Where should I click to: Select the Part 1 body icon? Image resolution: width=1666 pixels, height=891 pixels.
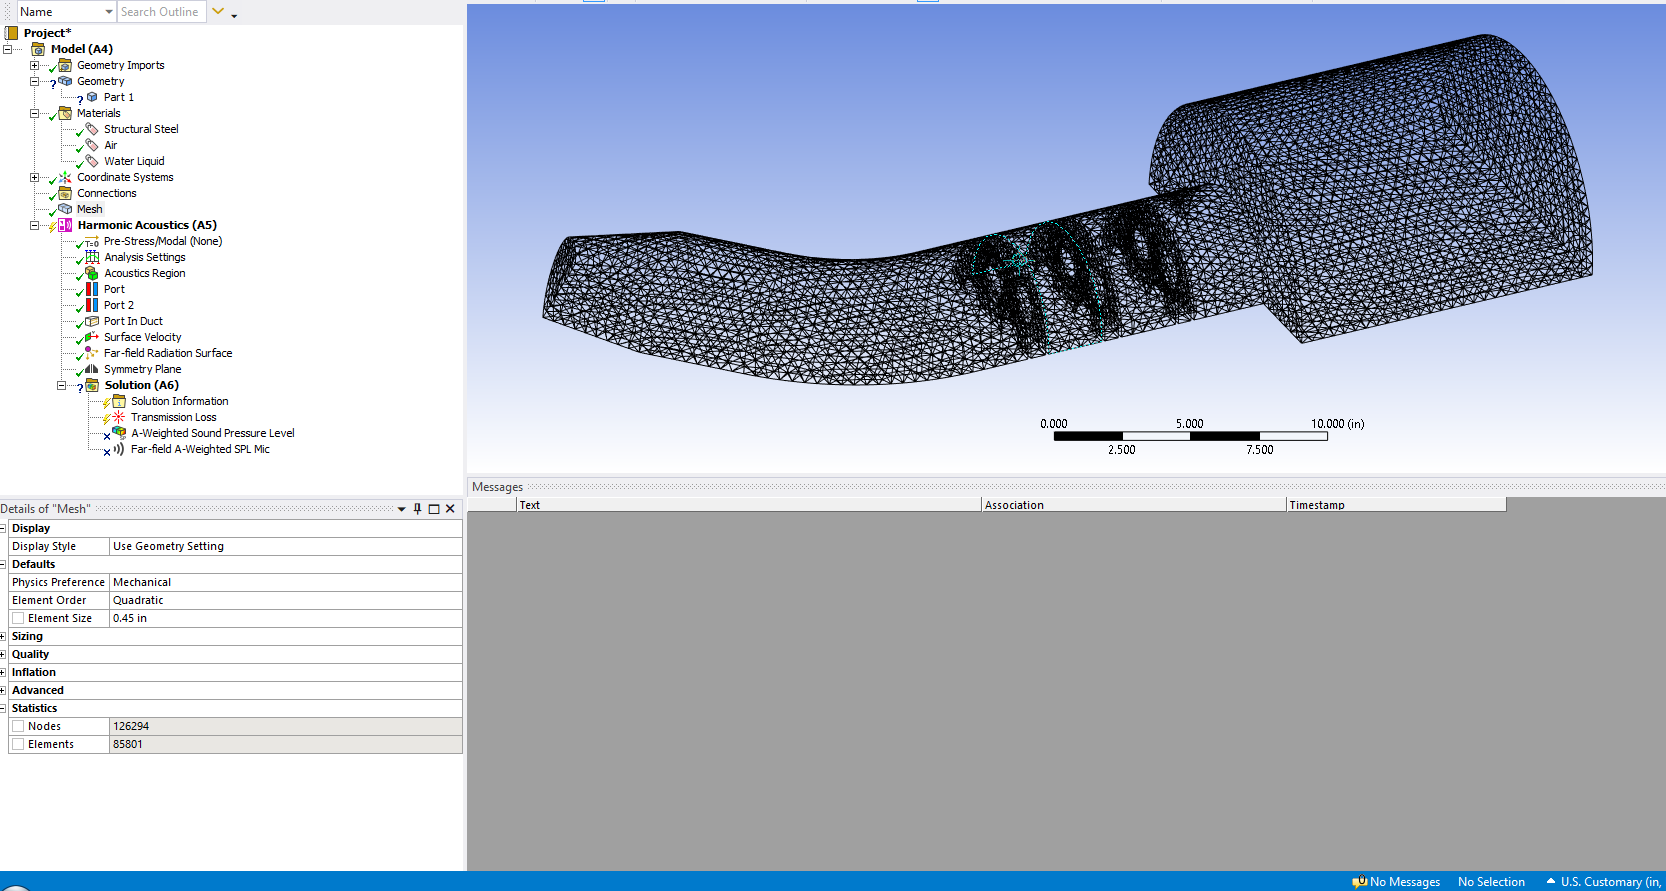92,97
